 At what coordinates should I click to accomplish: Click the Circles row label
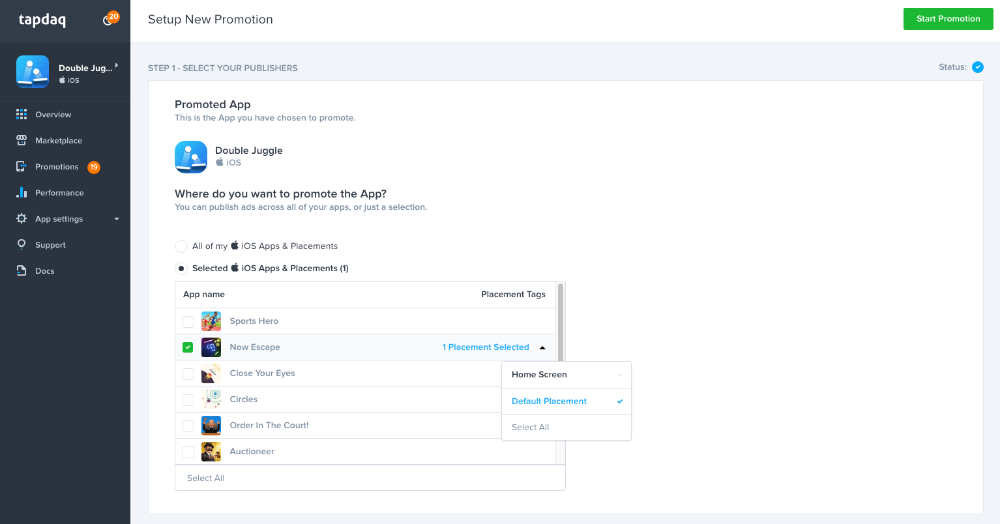244,400
